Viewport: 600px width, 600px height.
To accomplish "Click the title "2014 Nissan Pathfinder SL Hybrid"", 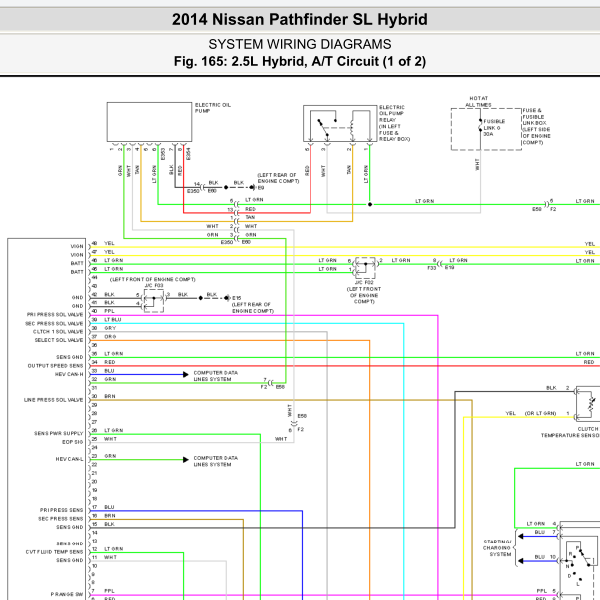I will click(x=300, y=20).
